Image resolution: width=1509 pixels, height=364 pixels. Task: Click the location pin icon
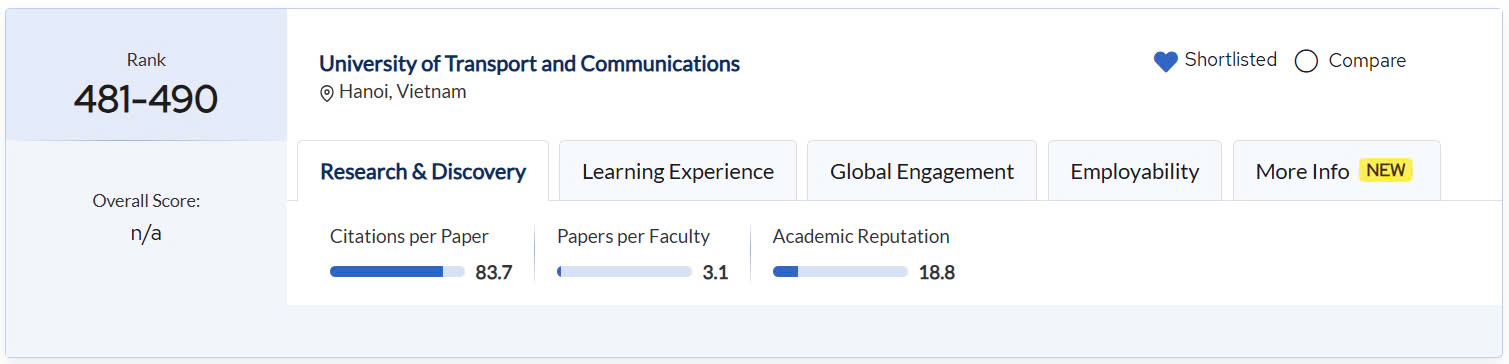click(326, 93)
